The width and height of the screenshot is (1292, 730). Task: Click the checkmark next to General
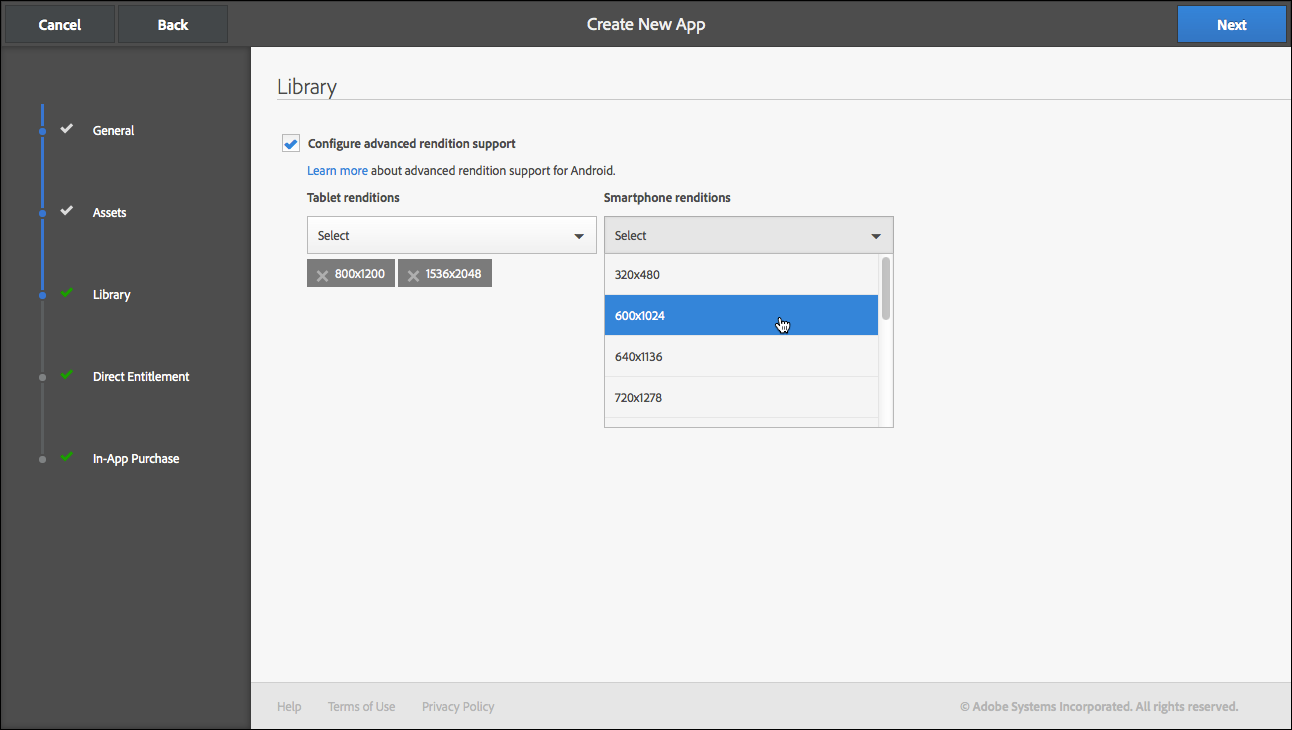click(x=66, y=128)
